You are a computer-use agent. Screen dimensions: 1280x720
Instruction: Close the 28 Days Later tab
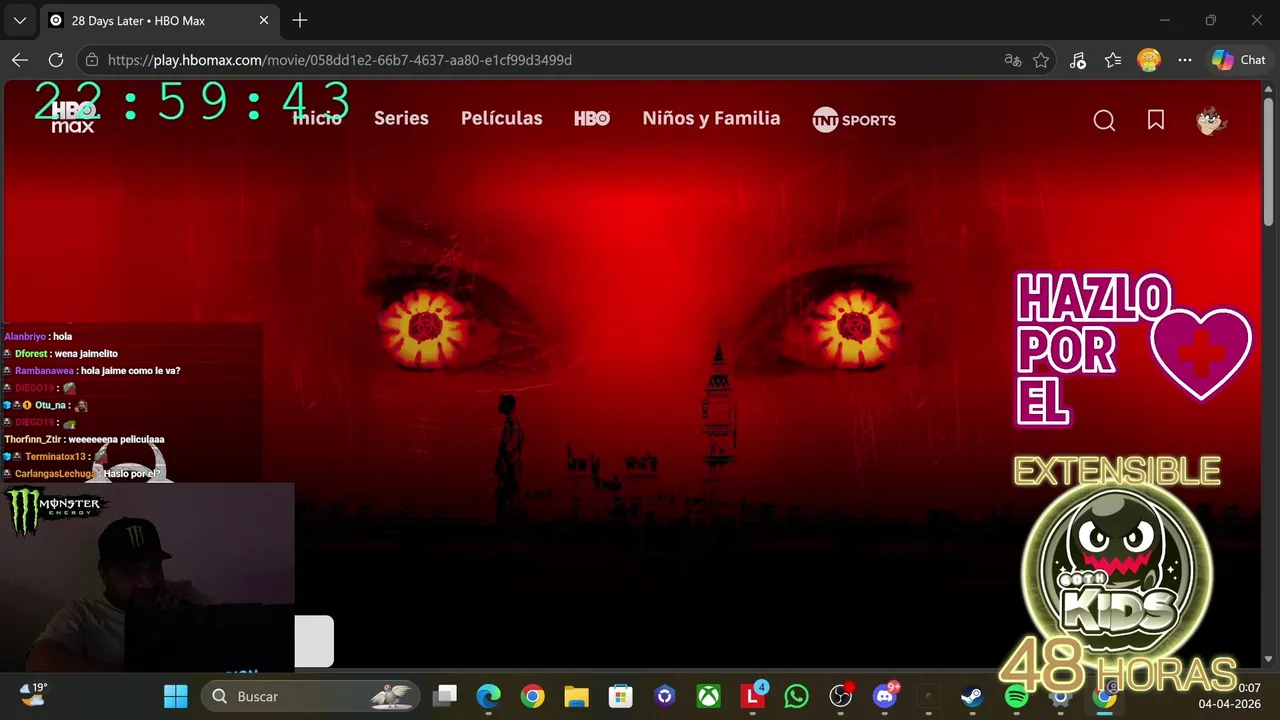pos(264,20)
